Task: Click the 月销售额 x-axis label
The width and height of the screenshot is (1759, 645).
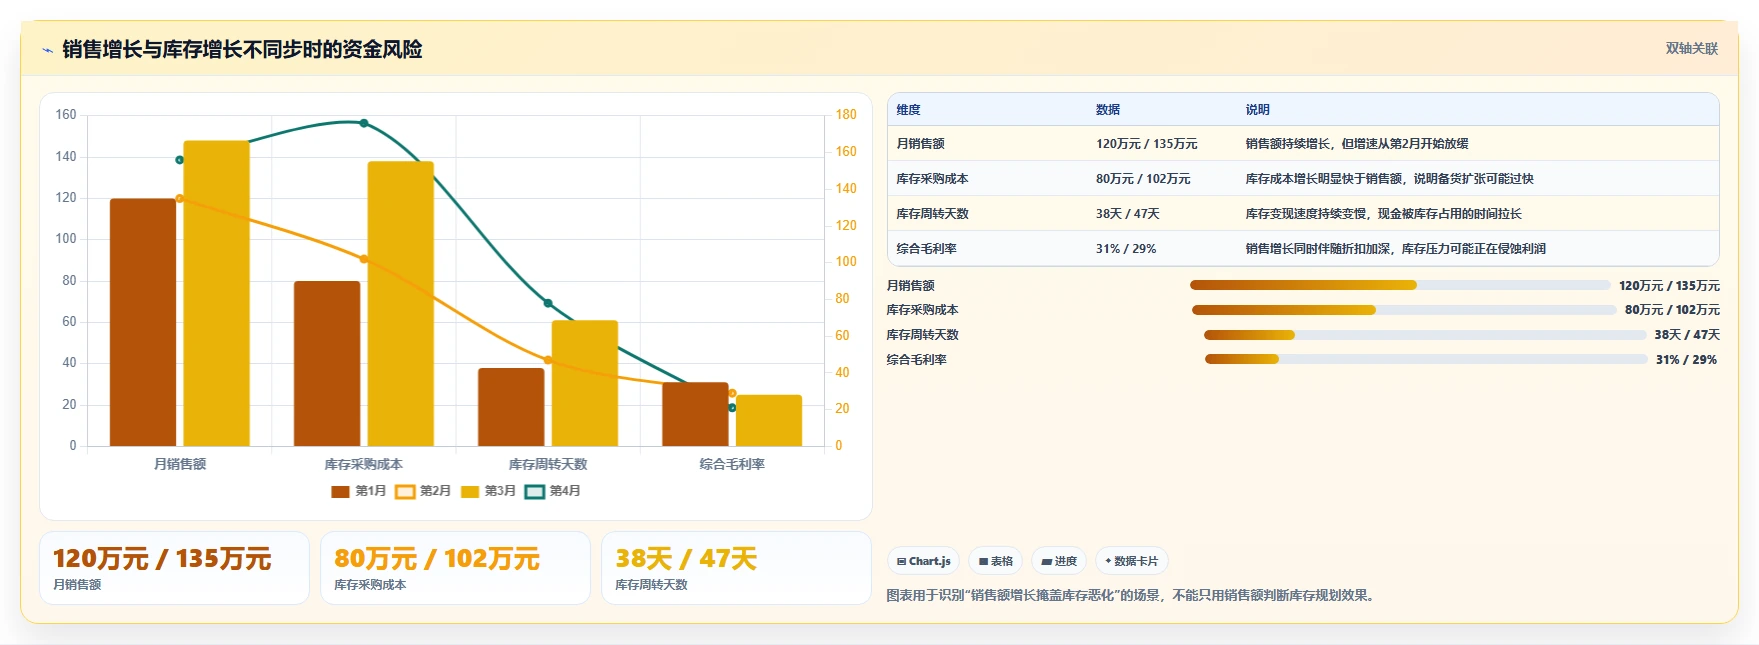Action: pyautogui.click(x=180, y=464)
